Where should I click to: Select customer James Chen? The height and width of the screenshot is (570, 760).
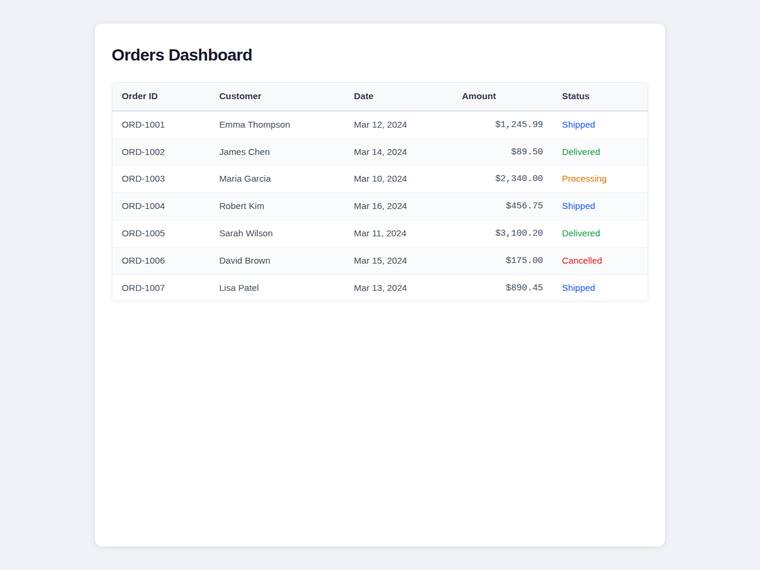tap(244, 152)
